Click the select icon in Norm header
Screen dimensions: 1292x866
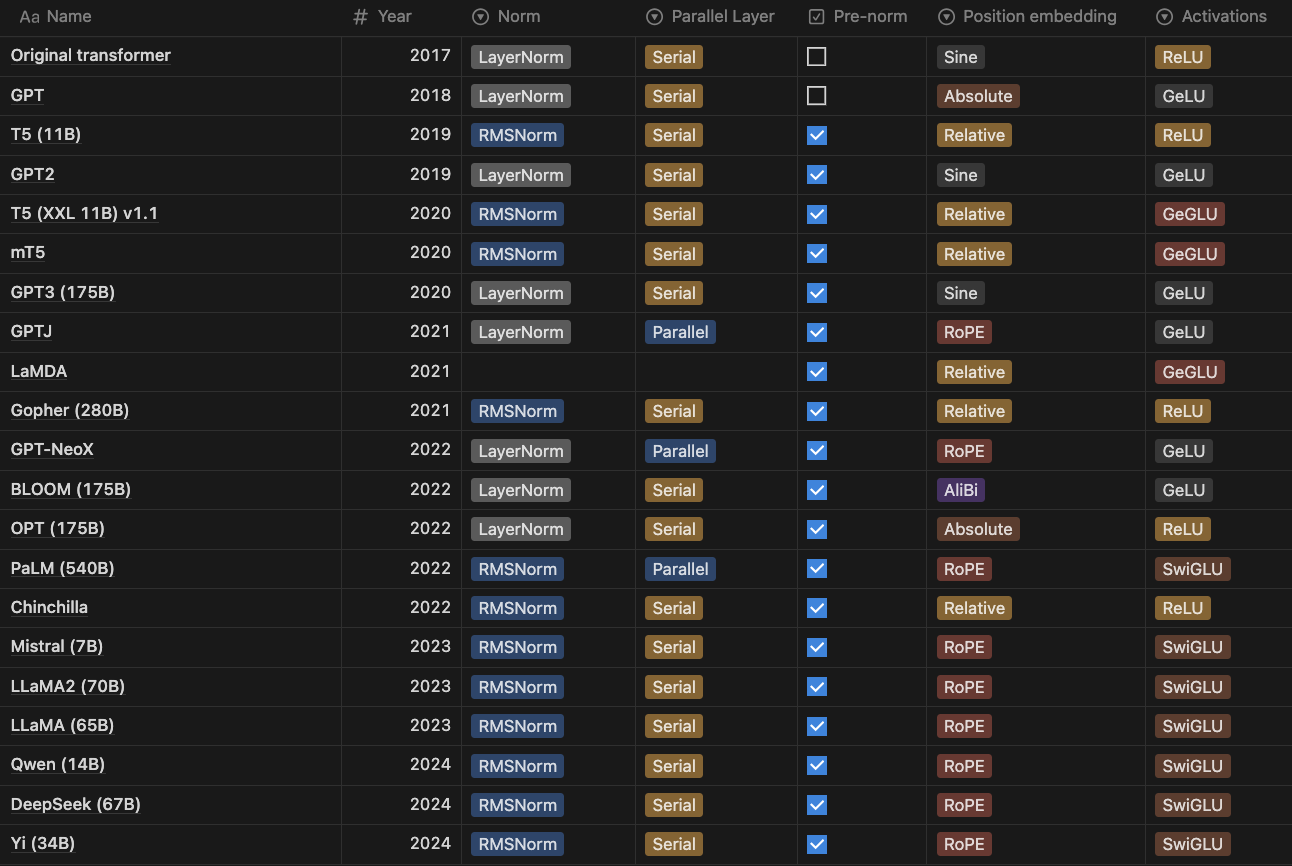pyautogui.click(x=480, y=17)
